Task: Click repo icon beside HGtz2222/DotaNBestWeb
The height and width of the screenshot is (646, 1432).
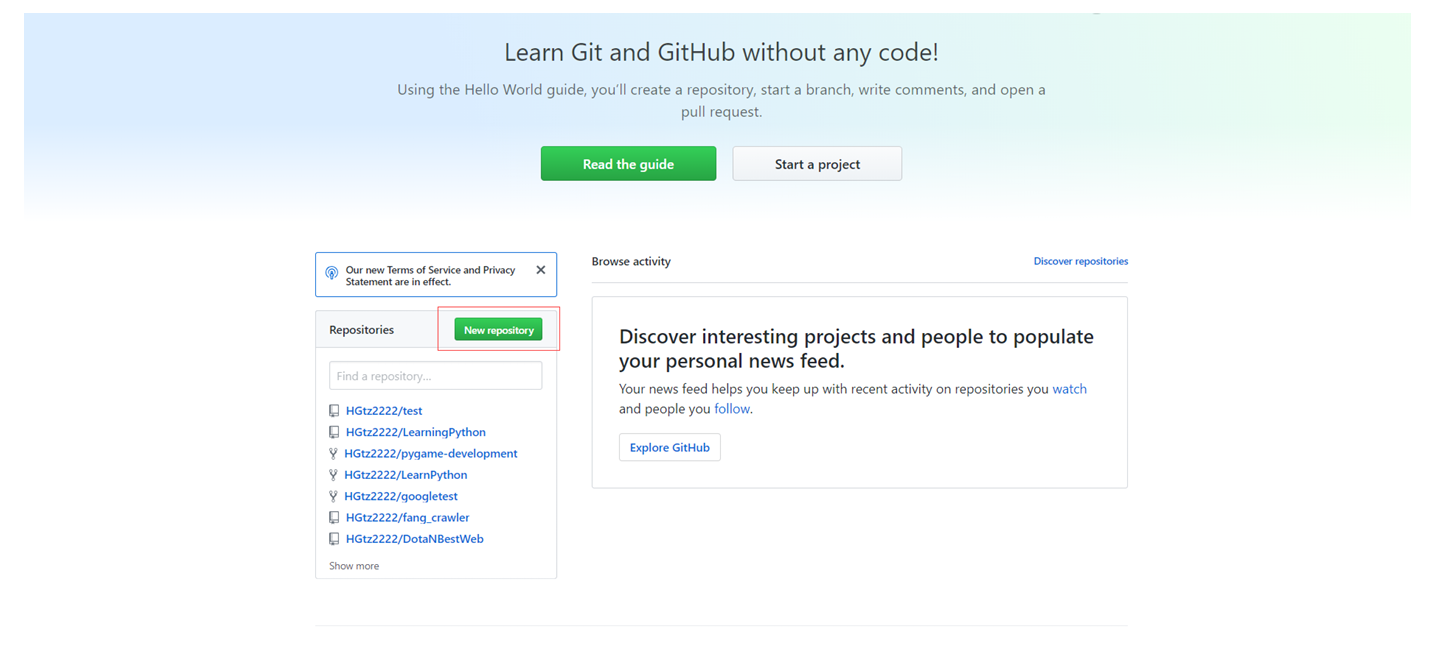Action: click(x=334, y=539)
